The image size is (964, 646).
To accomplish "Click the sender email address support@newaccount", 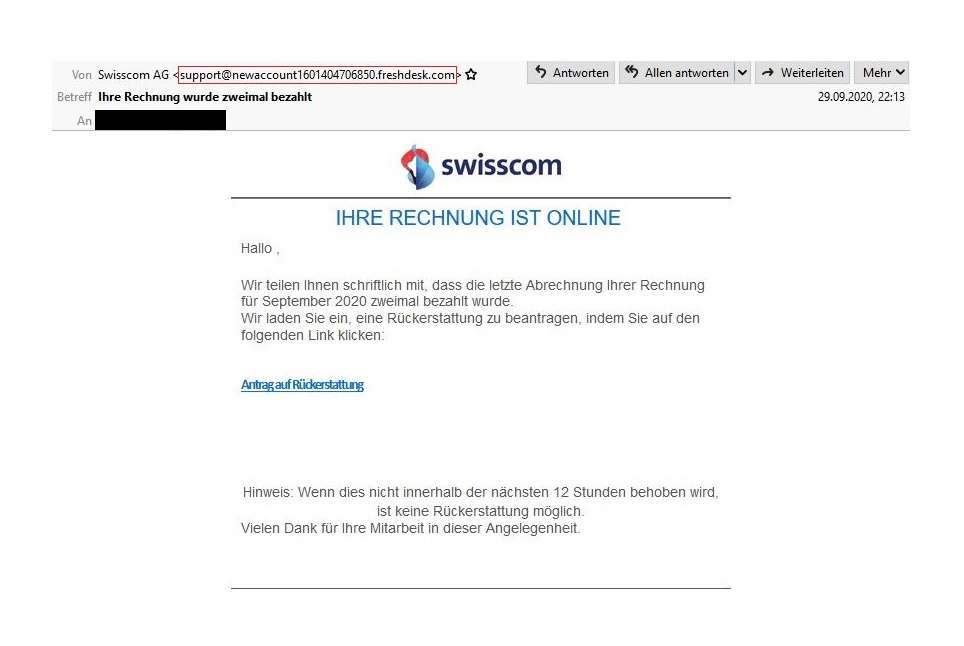I will (317, 74).
